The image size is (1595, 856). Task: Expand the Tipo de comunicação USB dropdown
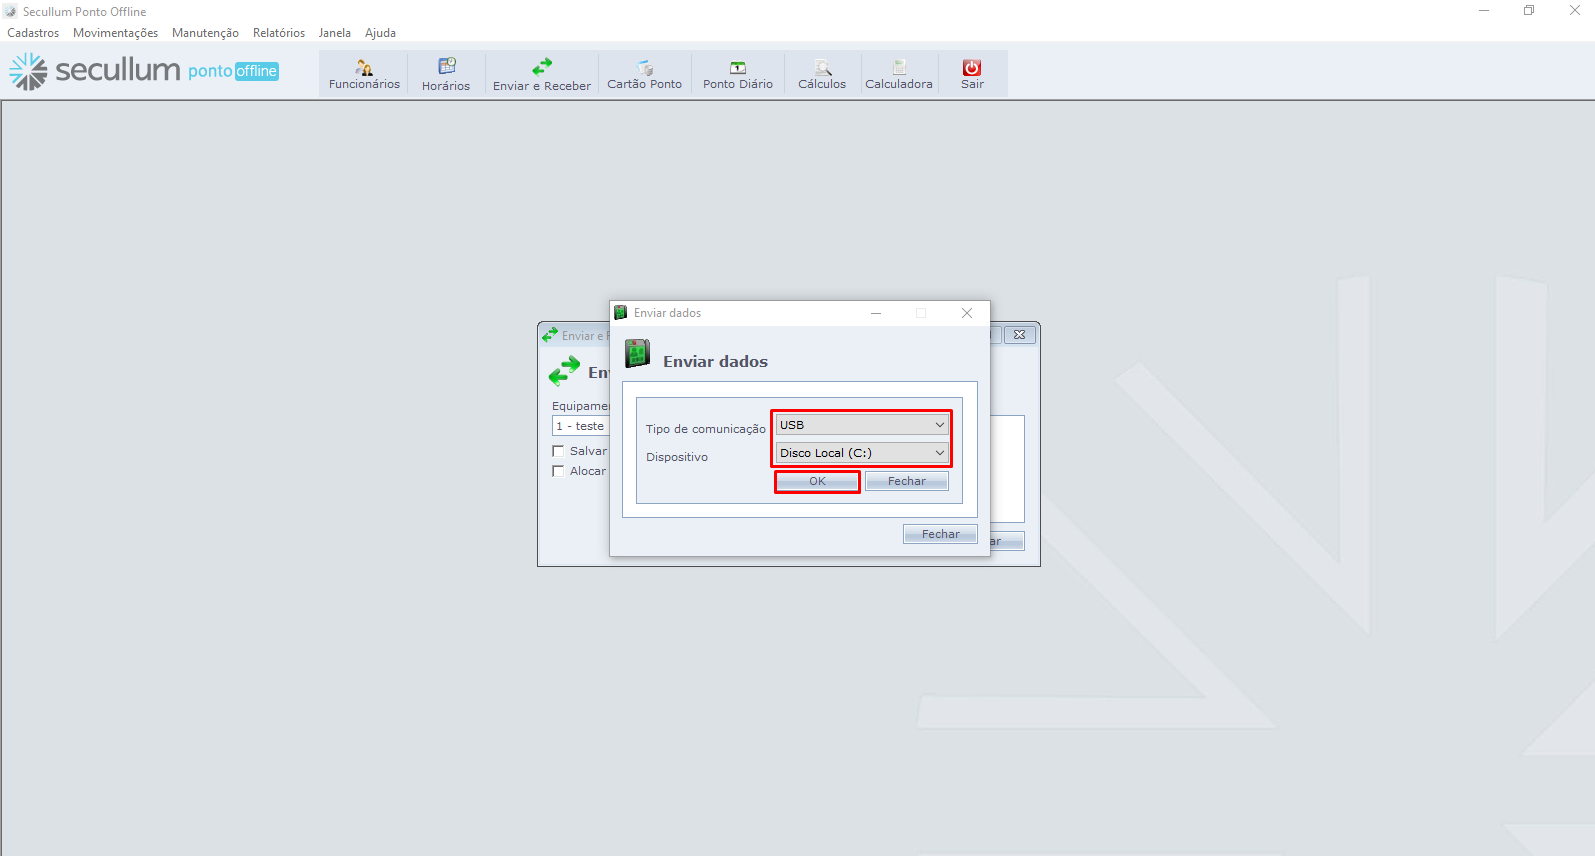pyautogui.click(x=861, y=425)
